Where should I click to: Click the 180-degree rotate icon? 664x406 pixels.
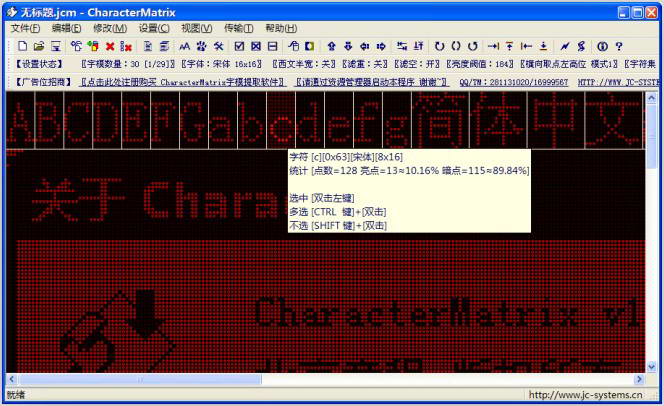point(456,46)
